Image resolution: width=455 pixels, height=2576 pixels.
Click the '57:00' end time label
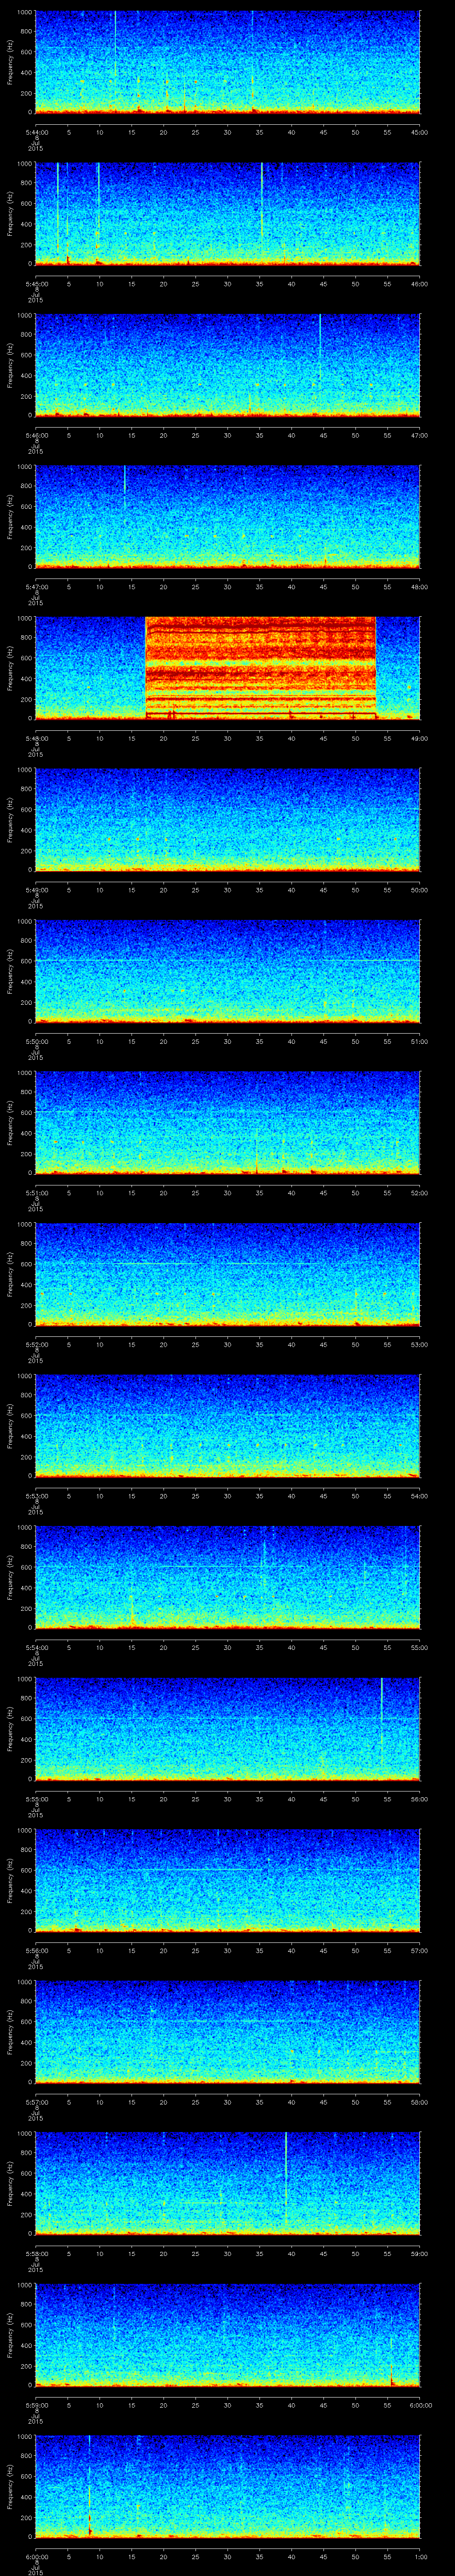tap(420, 1950)
